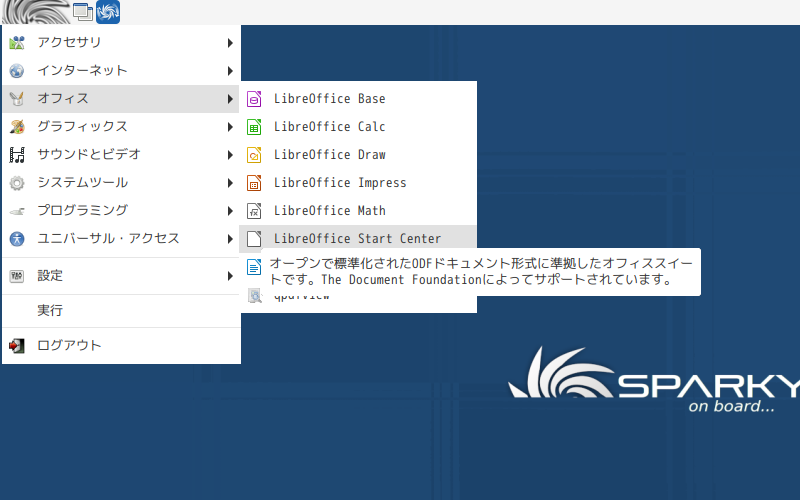Open the LibreOffice Math menu entry

click(x=358, y=211)
